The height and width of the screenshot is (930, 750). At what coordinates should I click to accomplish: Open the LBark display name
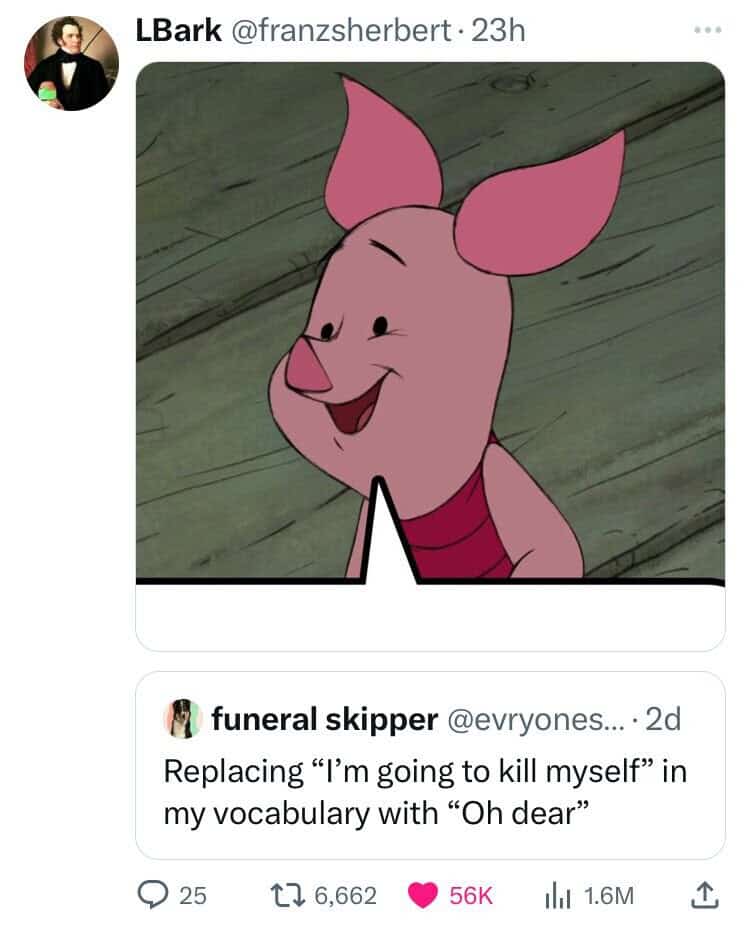(x=178, y=30)
